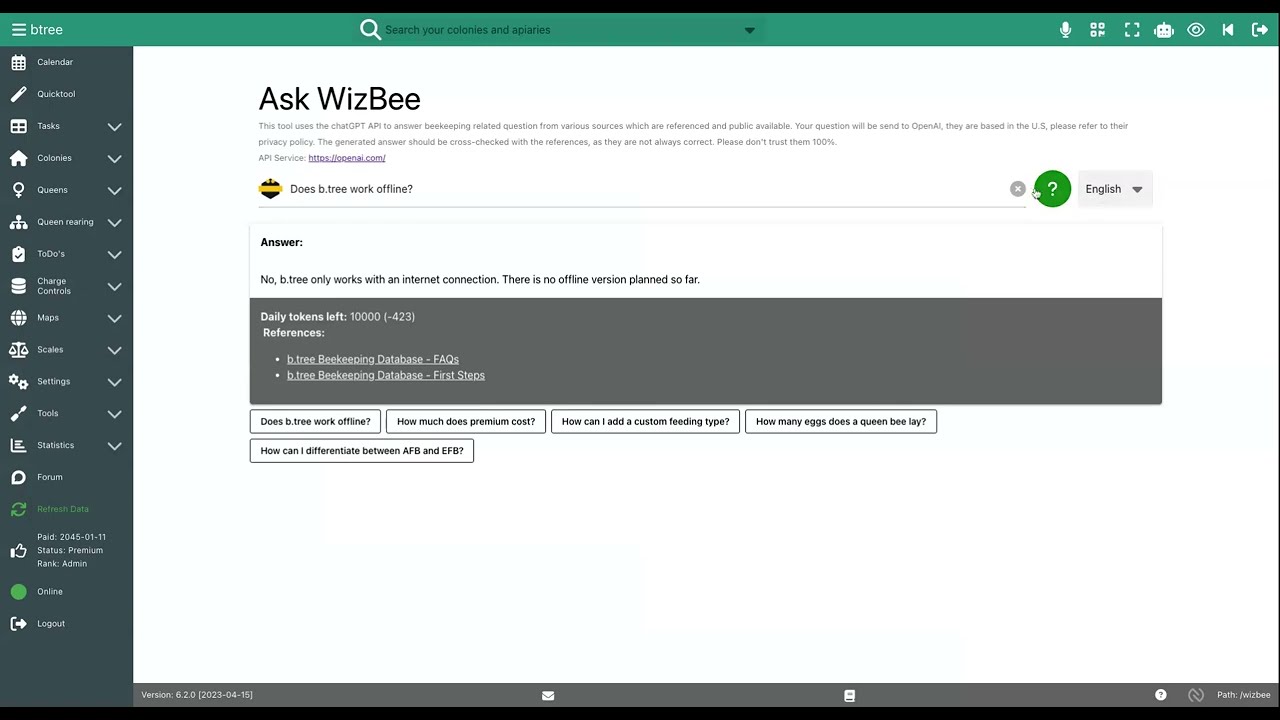Click the Queens icon in sidebar
The width and height of the screenshot is (1280, 720).
click(x=18, y=190)
